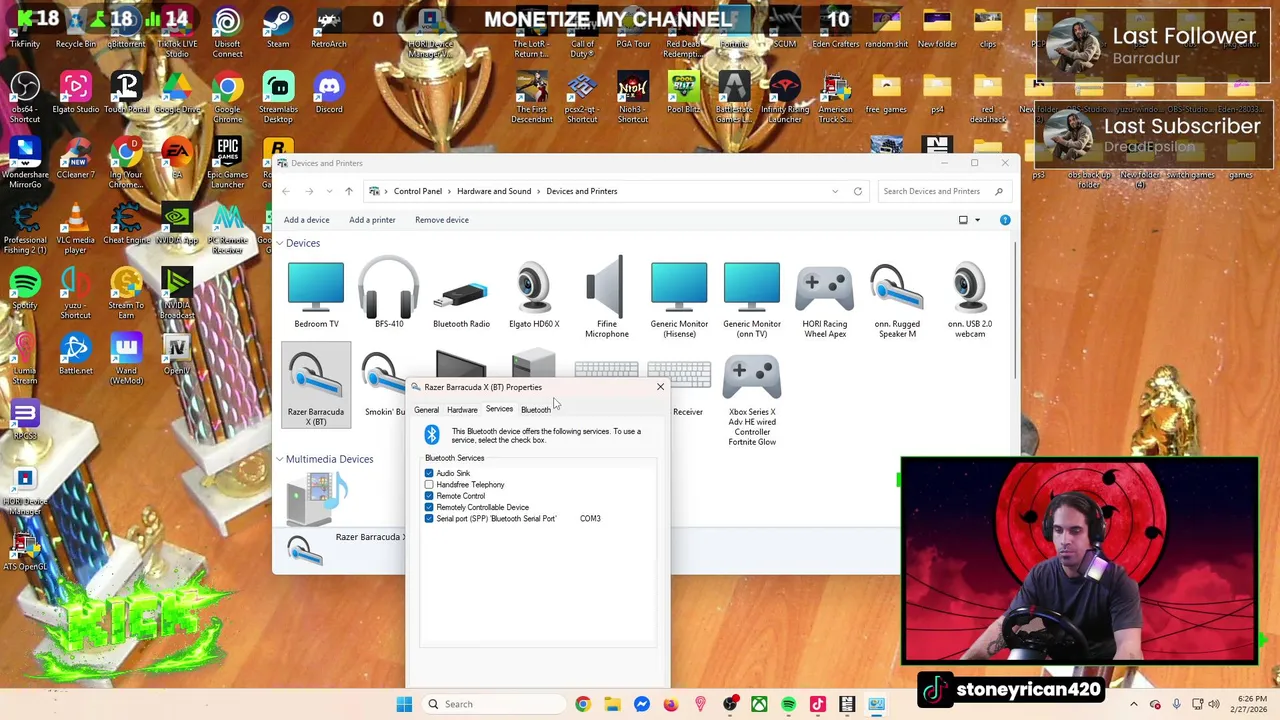This screenshot has width=1280, height=720.
Task: Click the back arrow in Devices and Printers
Action: coord(286,191)
